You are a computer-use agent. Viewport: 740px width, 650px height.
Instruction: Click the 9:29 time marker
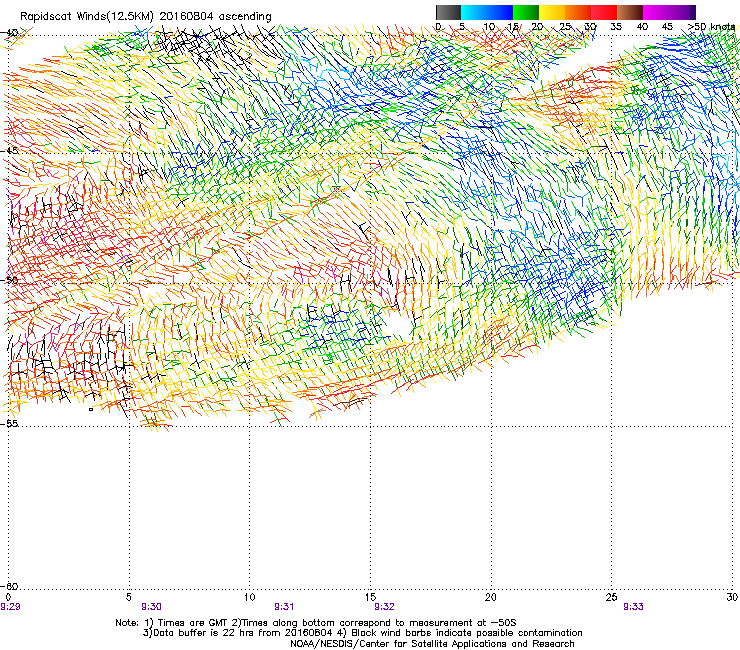[x=10, y=607]
